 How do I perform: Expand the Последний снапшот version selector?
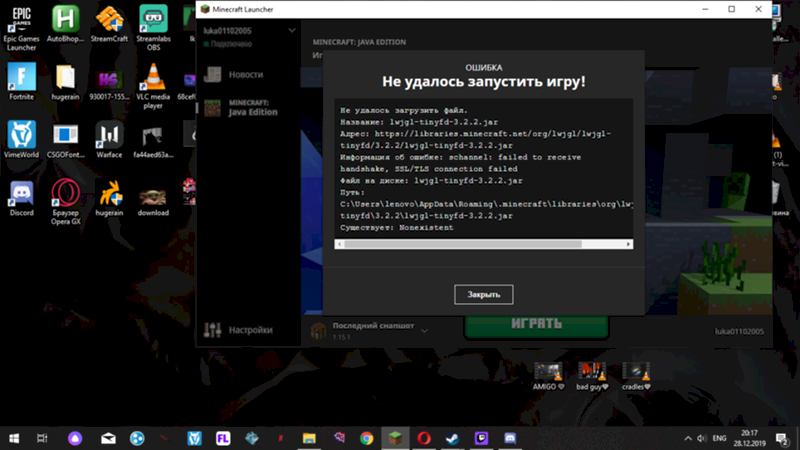coord(424,329)
